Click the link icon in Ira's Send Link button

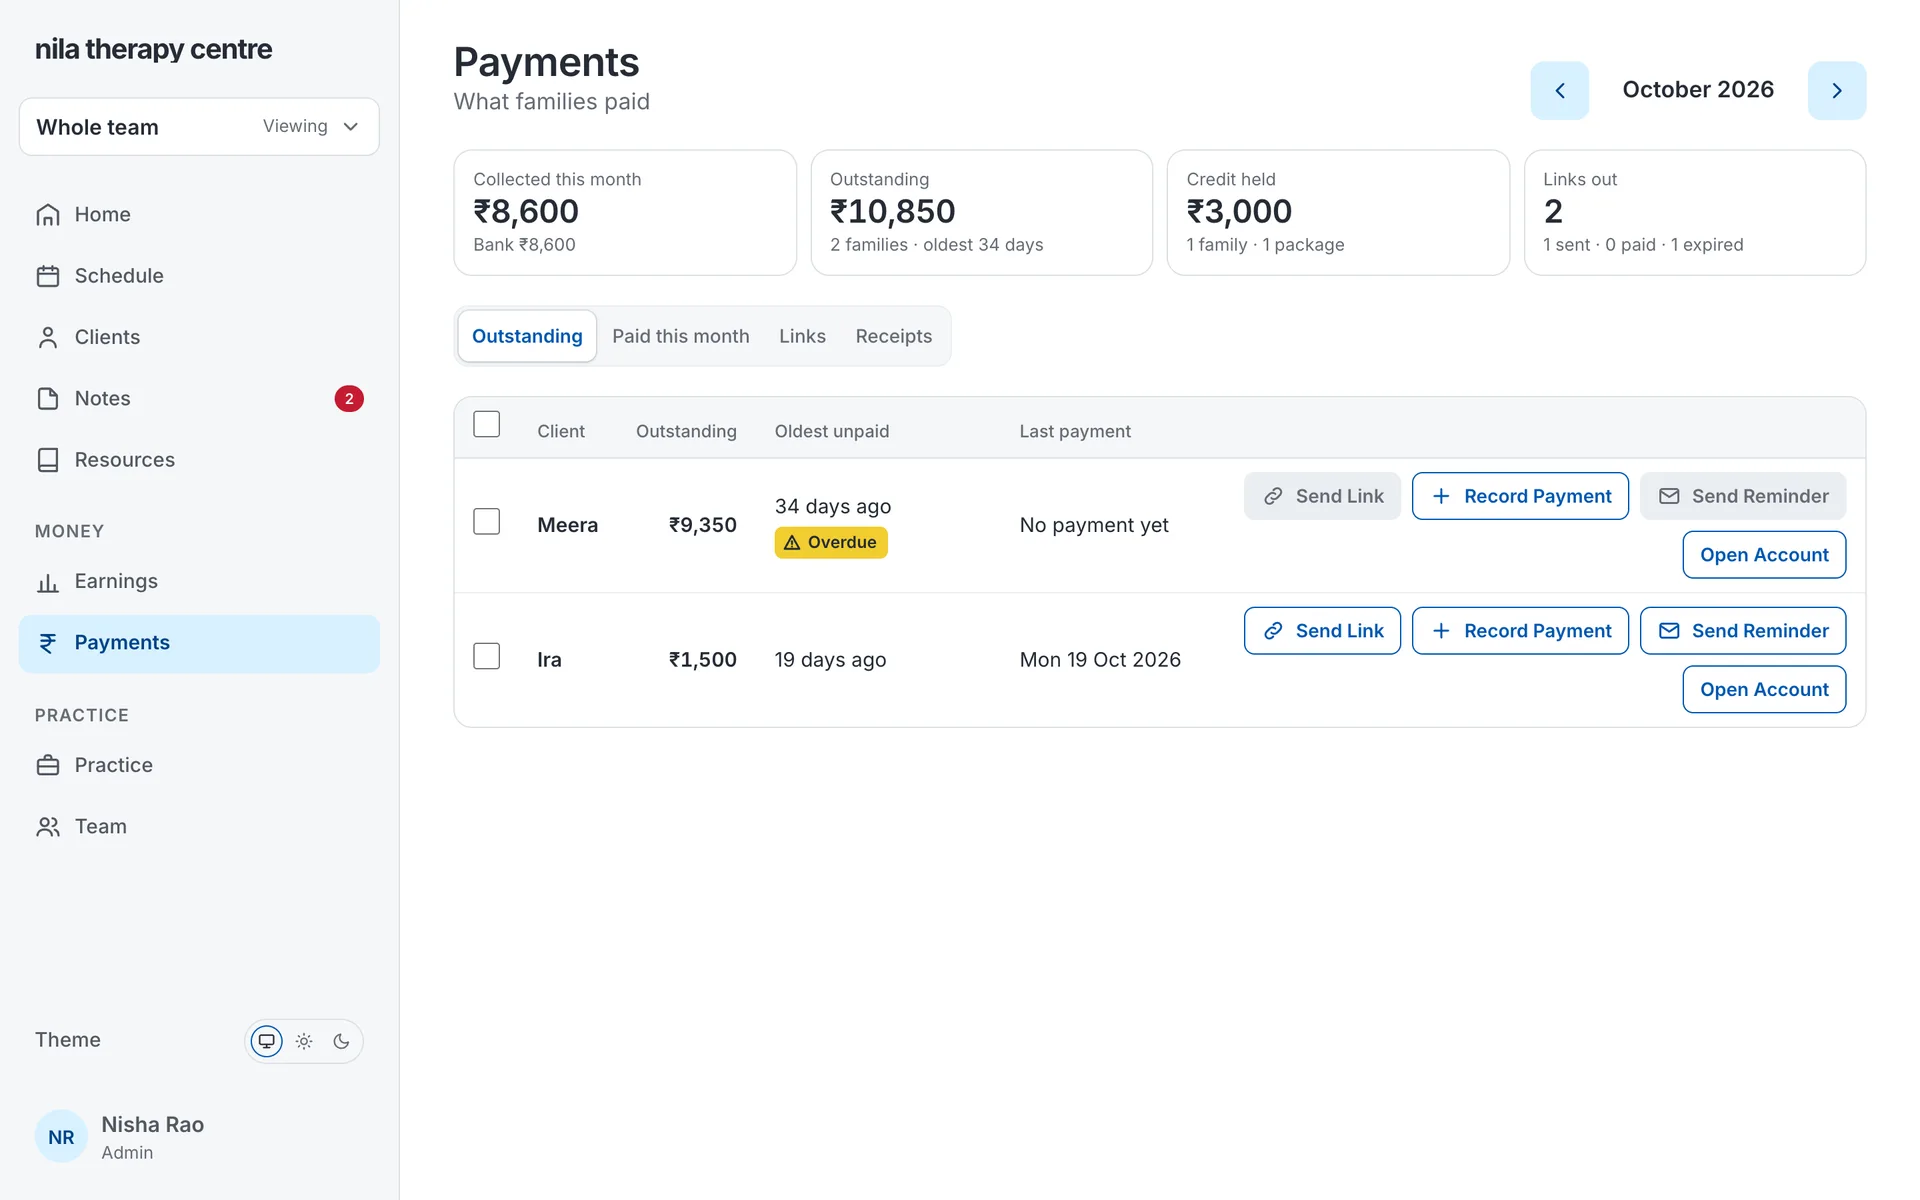[1273, 631]
